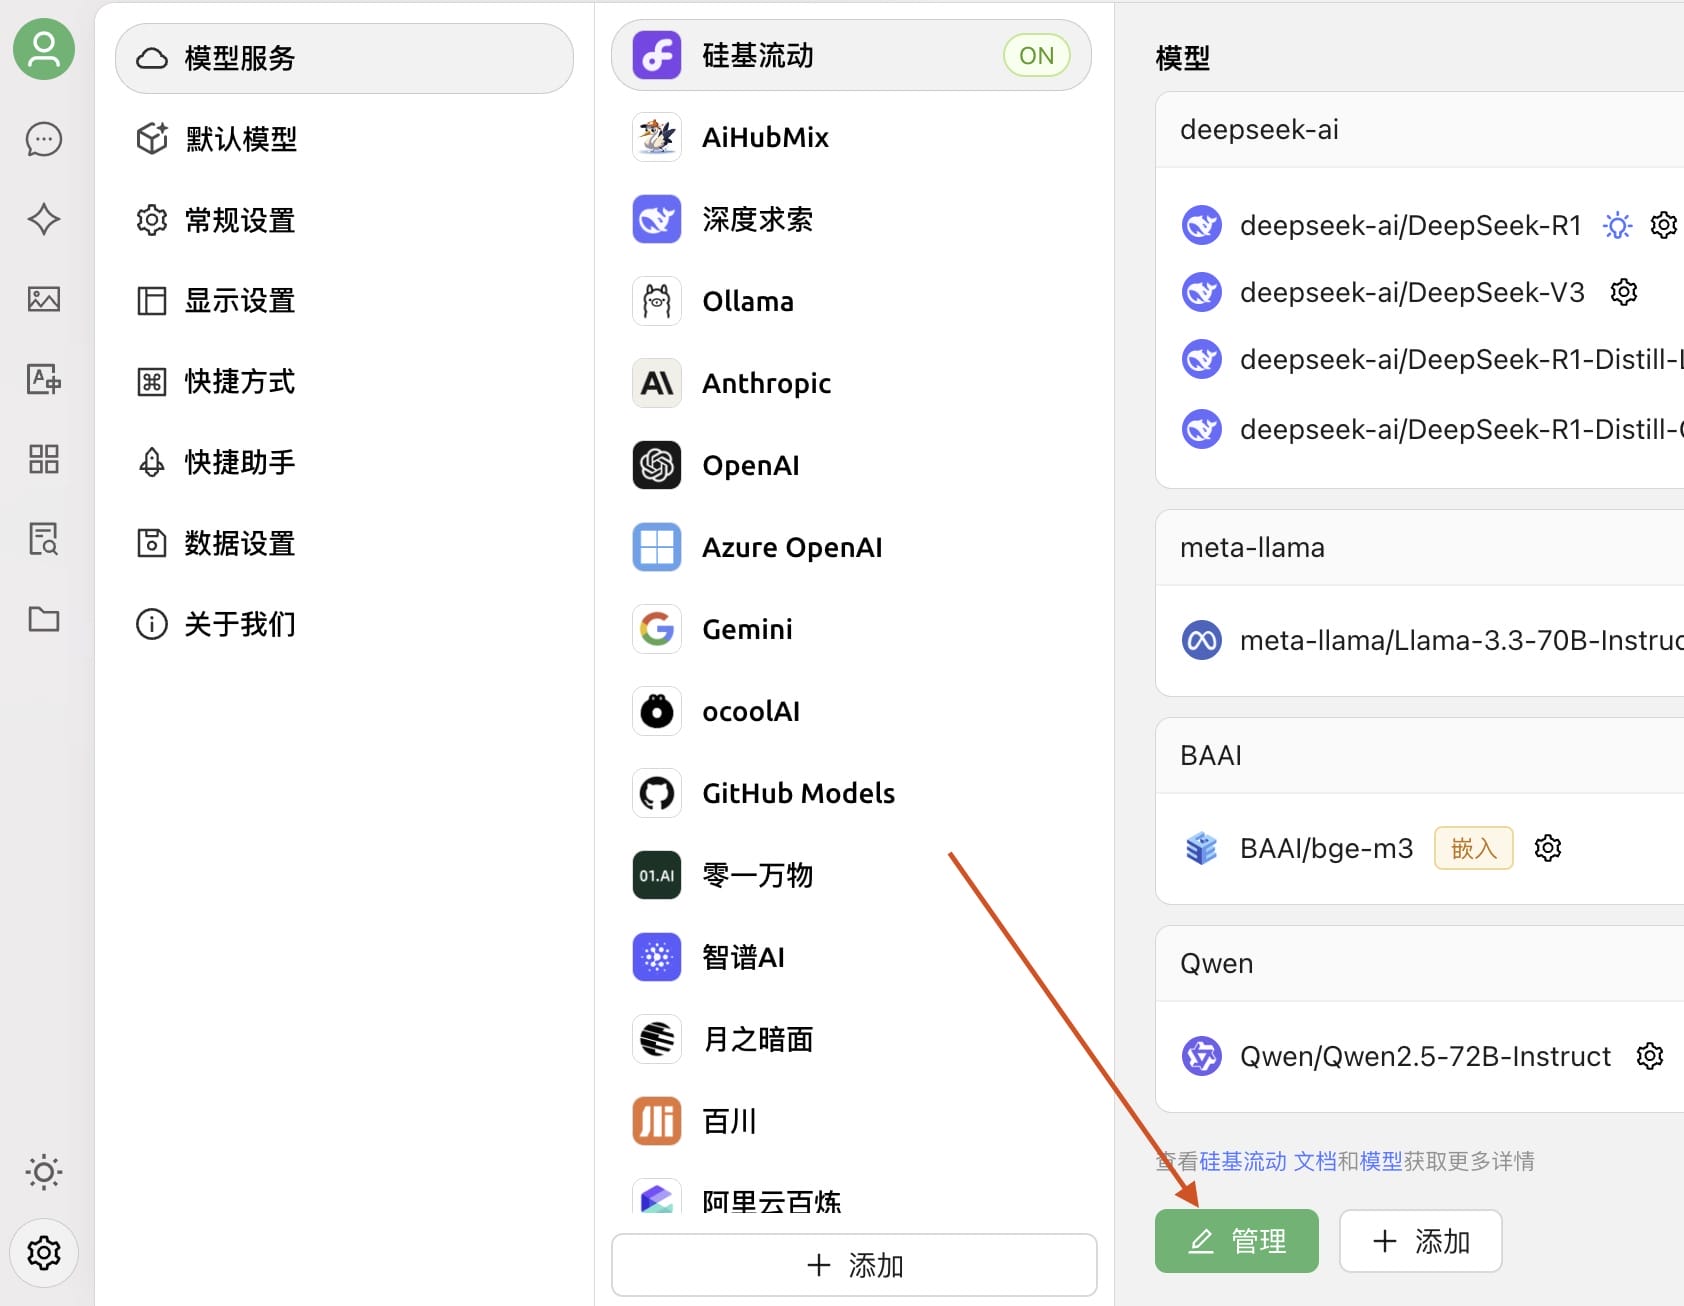Click the 嵌入 tag on bge-m3
The height and width of the screenshot is (1306, 1684).
1474,848
